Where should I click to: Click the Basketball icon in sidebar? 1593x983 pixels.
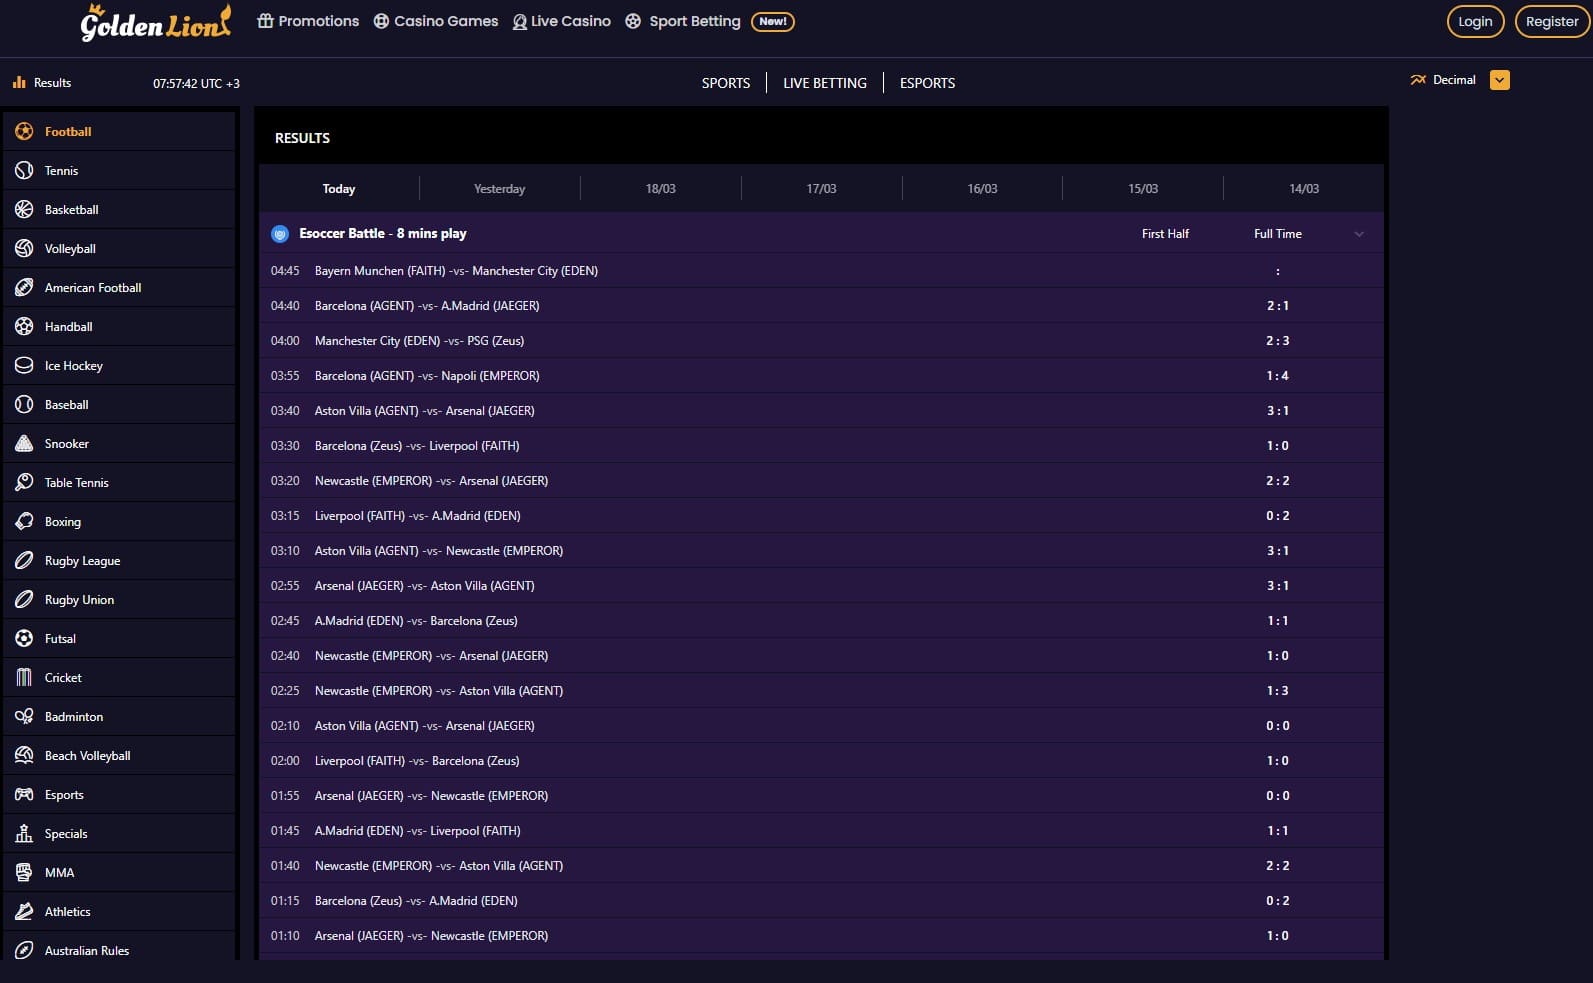24,209
